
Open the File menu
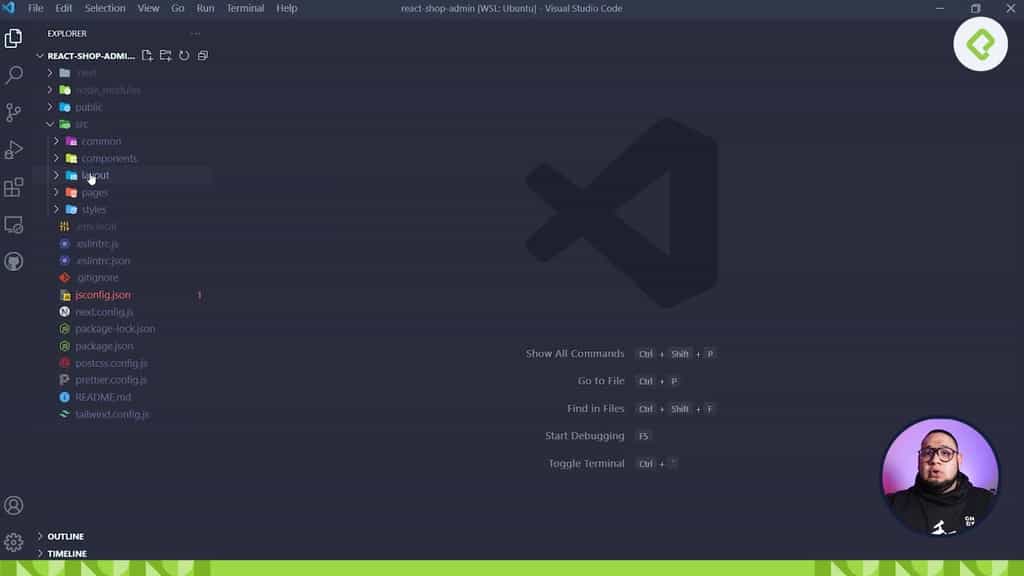[35, 8]
